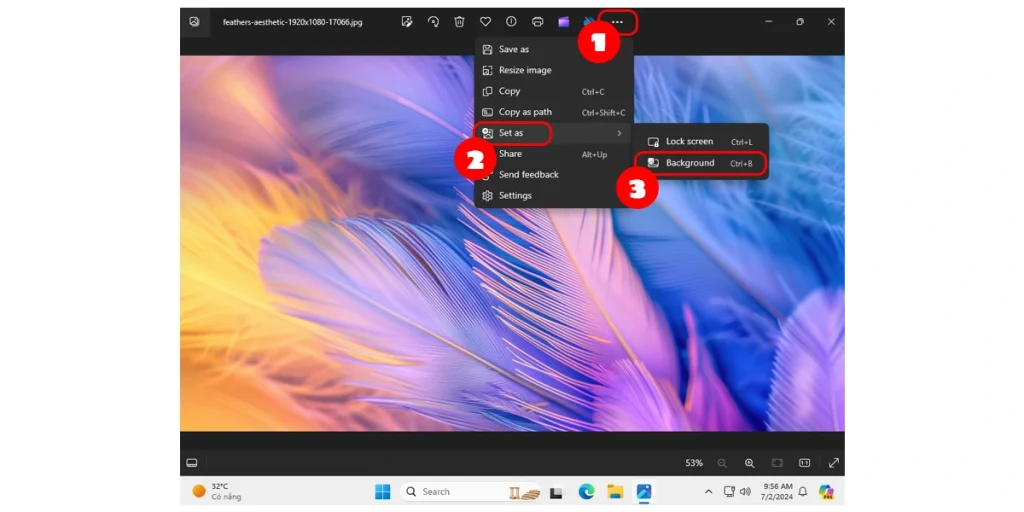Delete the photo with the trash icon
This screenshot has width=1024, height=512.
click(459, 21)
